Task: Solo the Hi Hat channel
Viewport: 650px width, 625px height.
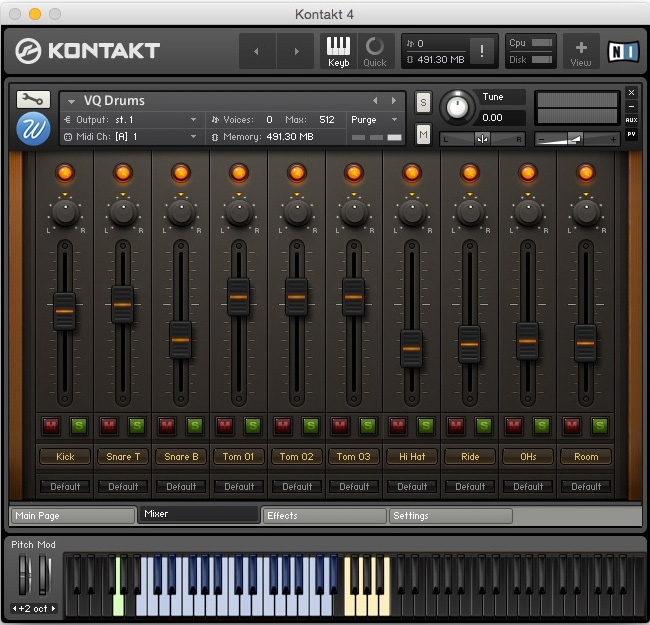Action: 426,426
